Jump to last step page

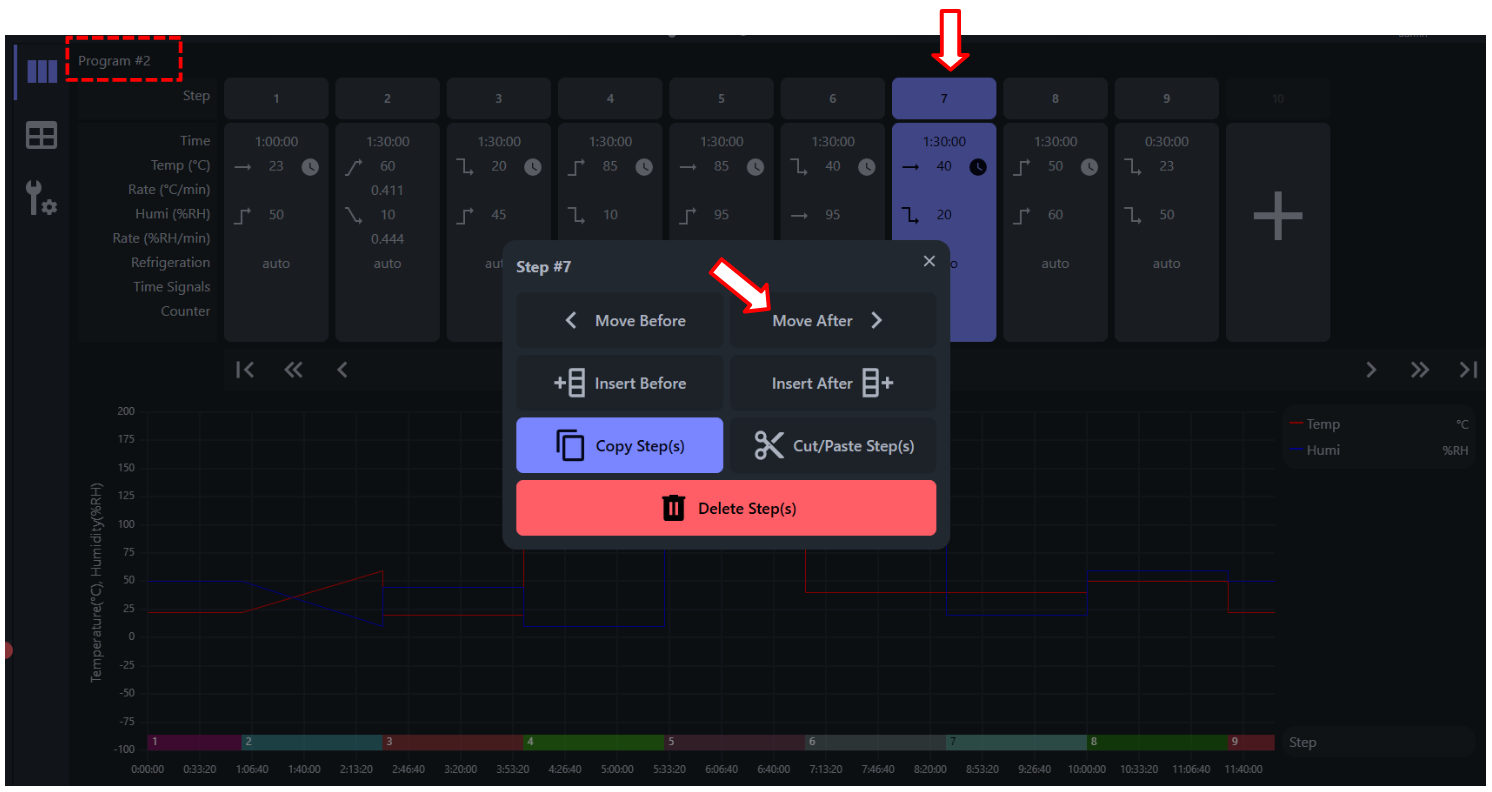tap(1468, 370)
